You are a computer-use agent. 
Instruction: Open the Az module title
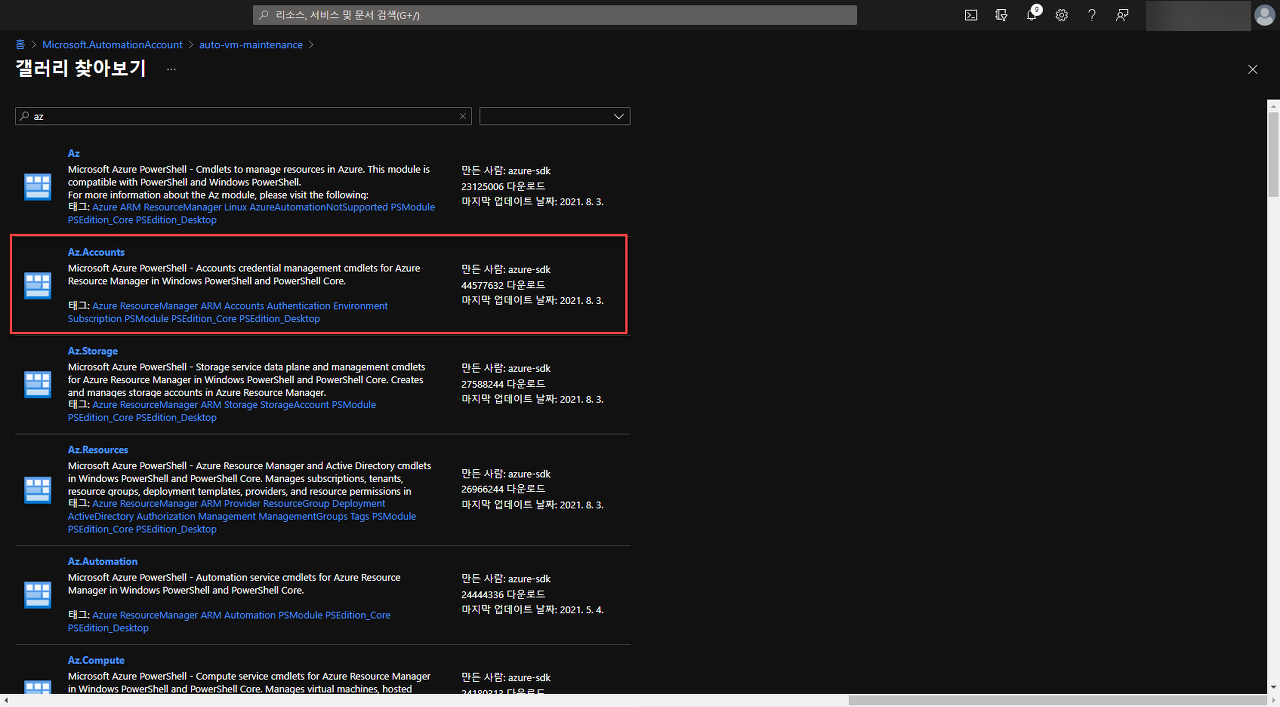point(74,153)
